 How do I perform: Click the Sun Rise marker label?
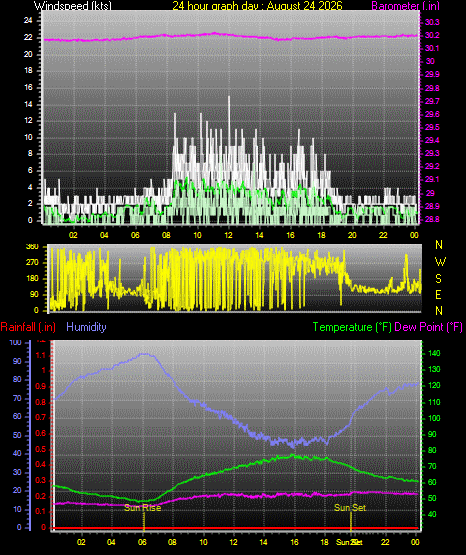[143, 508]
